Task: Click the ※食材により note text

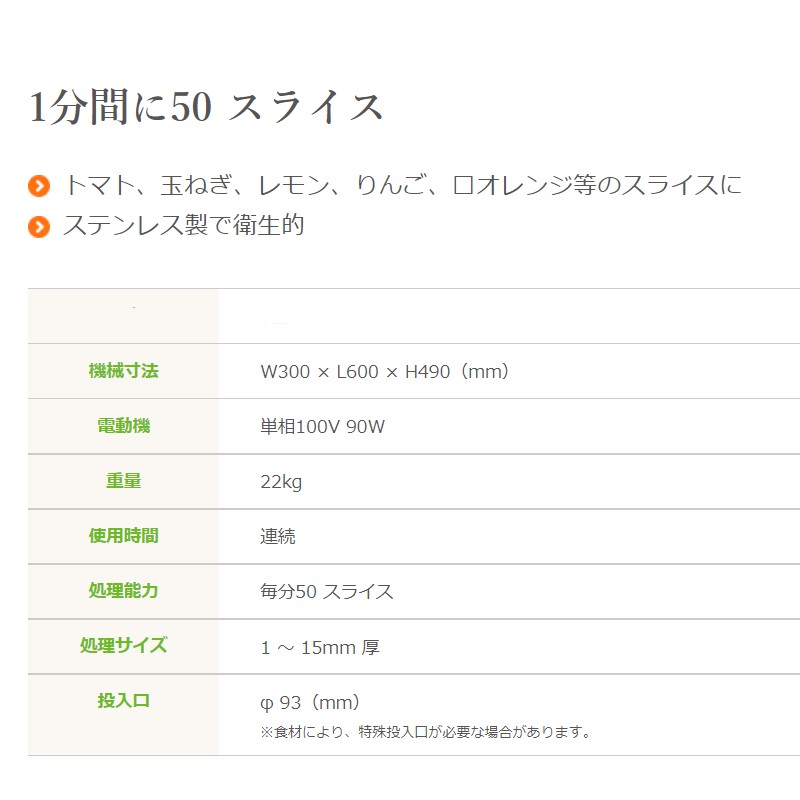Action: click(x=426, y=732)
